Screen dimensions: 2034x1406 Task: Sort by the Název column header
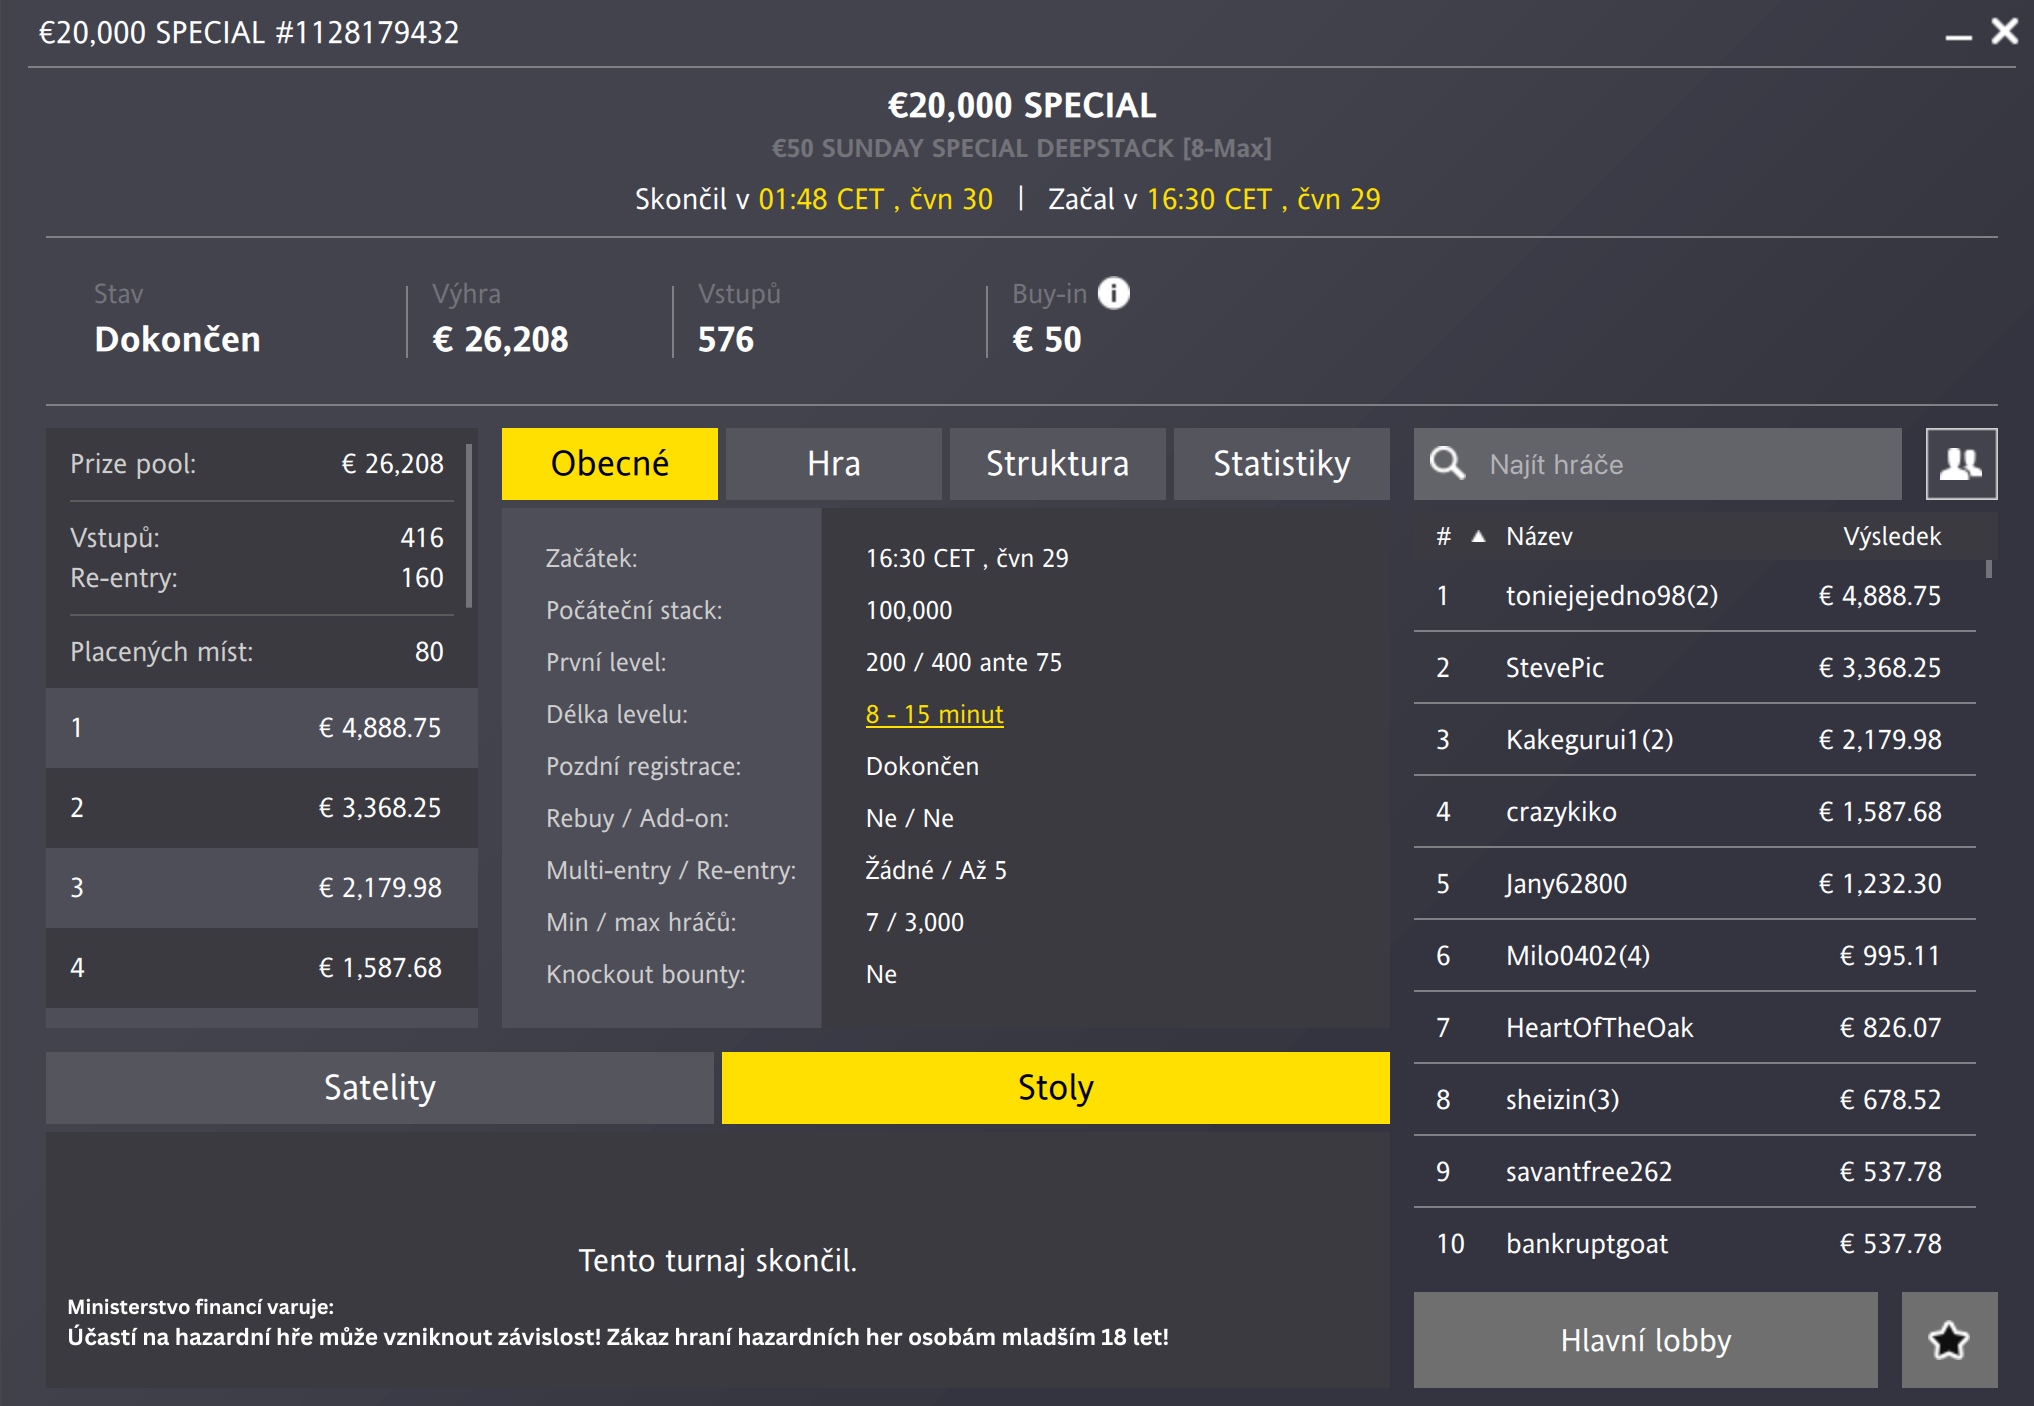(x=1539, y=537)
